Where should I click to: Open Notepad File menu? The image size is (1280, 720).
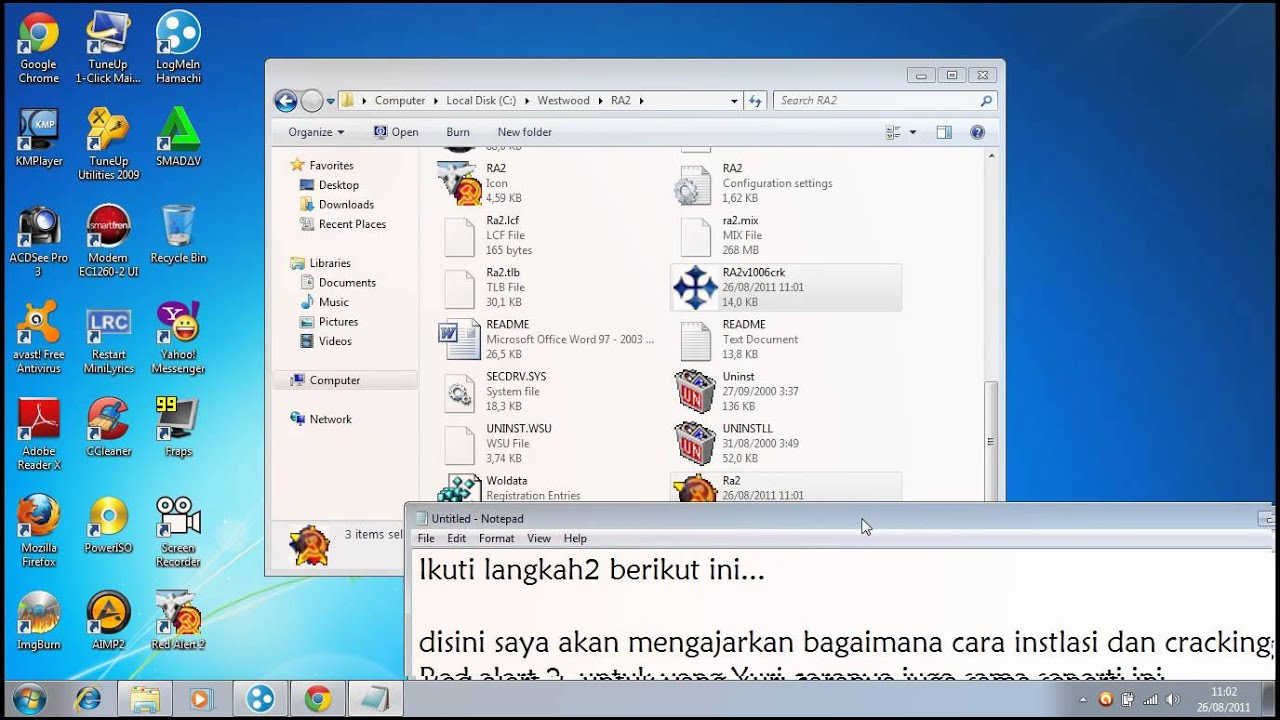[426, 538]
